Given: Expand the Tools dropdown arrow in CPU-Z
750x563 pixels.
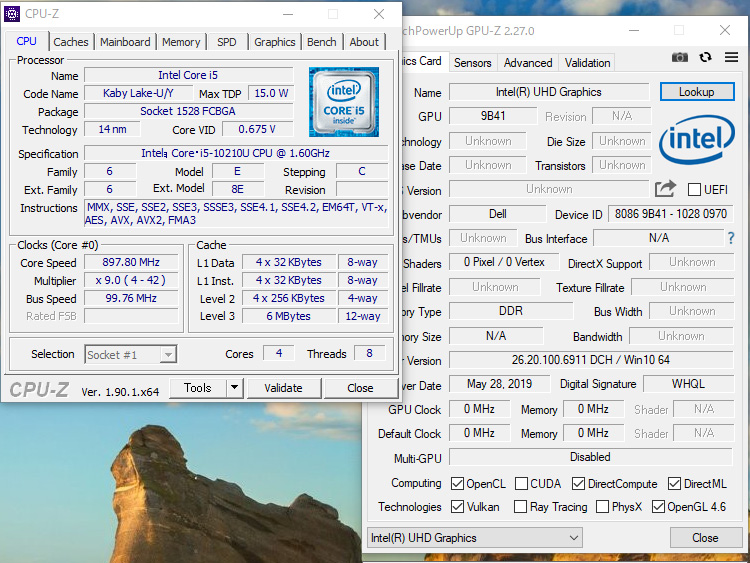Looking at the screenshot, I should coord(234,387).
